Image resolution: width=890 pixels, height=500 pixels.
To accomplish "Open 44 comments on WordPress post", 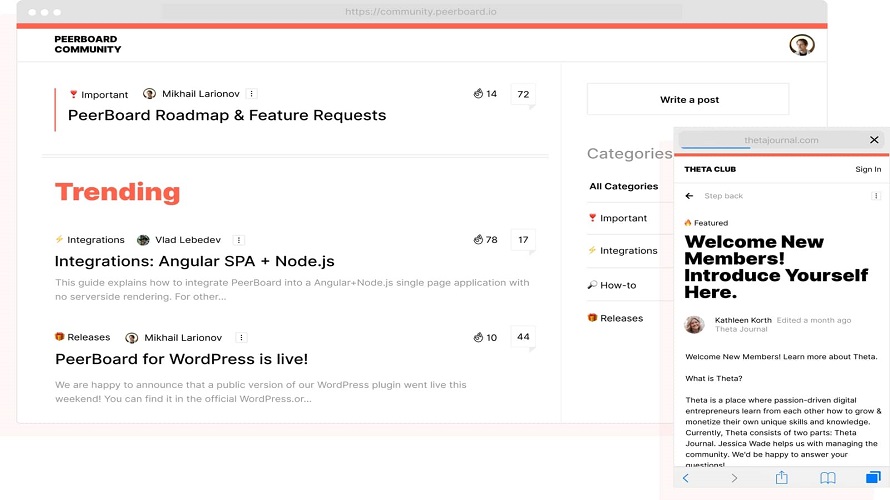I will point(523,337).
